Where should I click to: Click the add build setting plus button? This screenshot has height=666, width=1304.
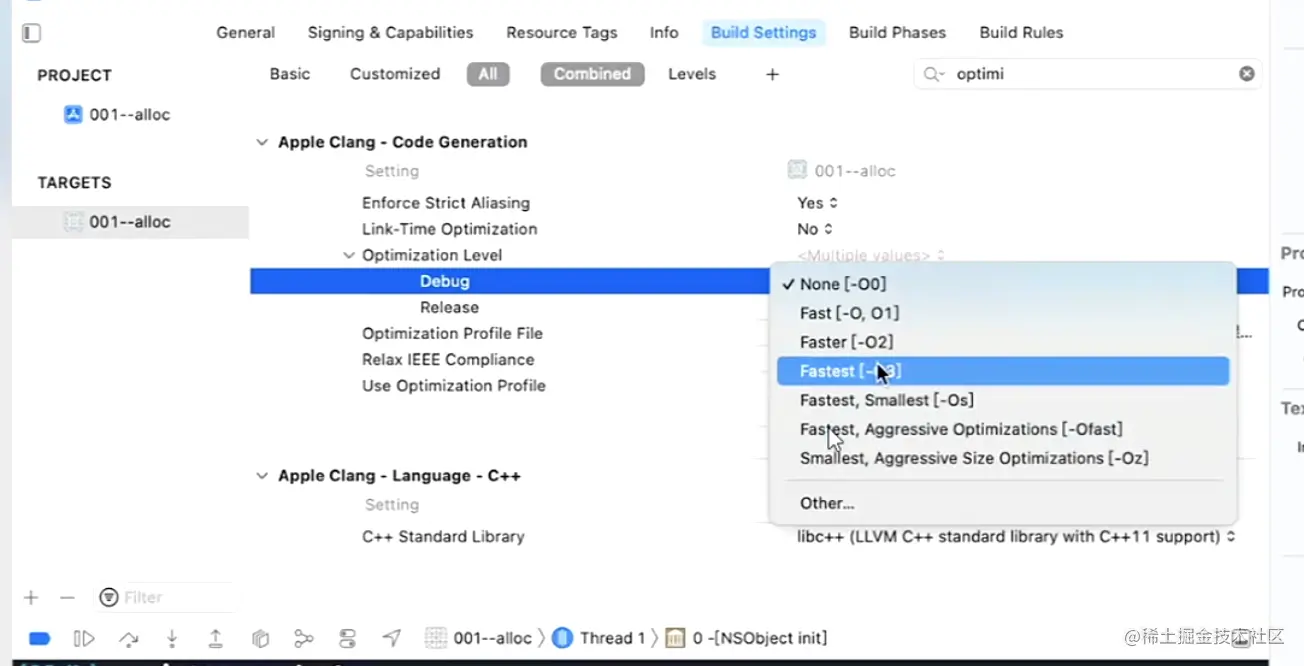[772, 74]
